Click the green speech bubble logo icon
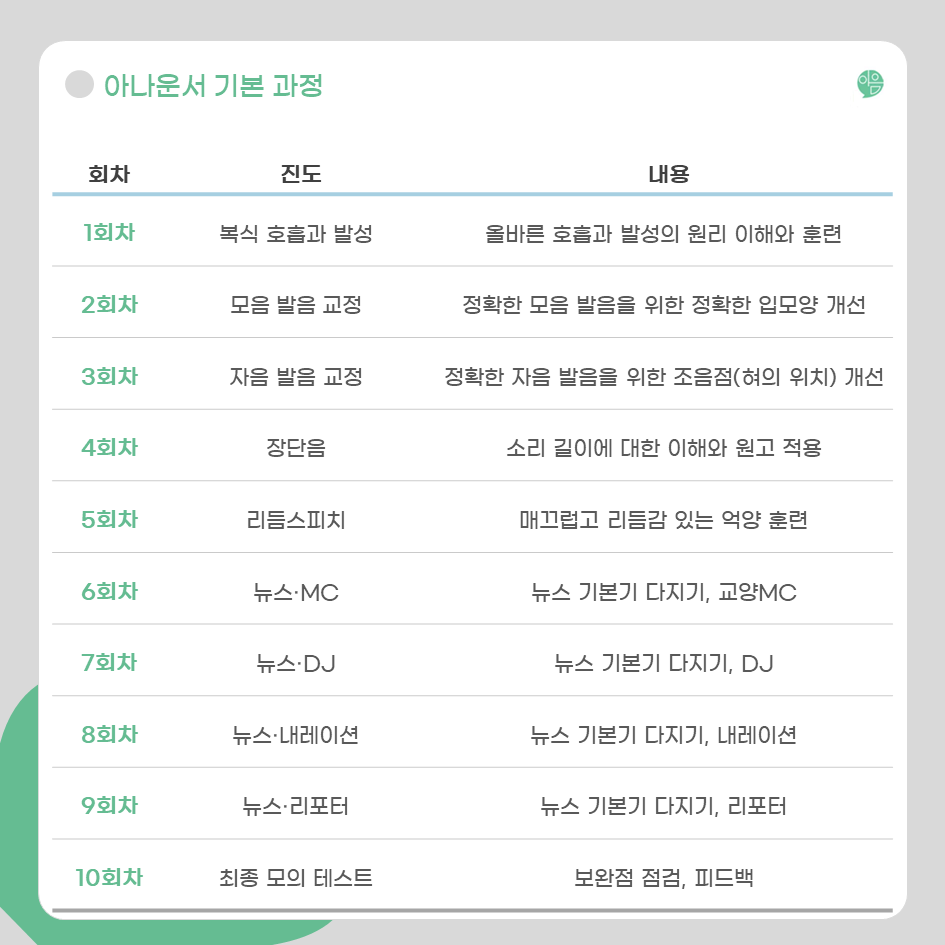 click(x=870, y=84)
